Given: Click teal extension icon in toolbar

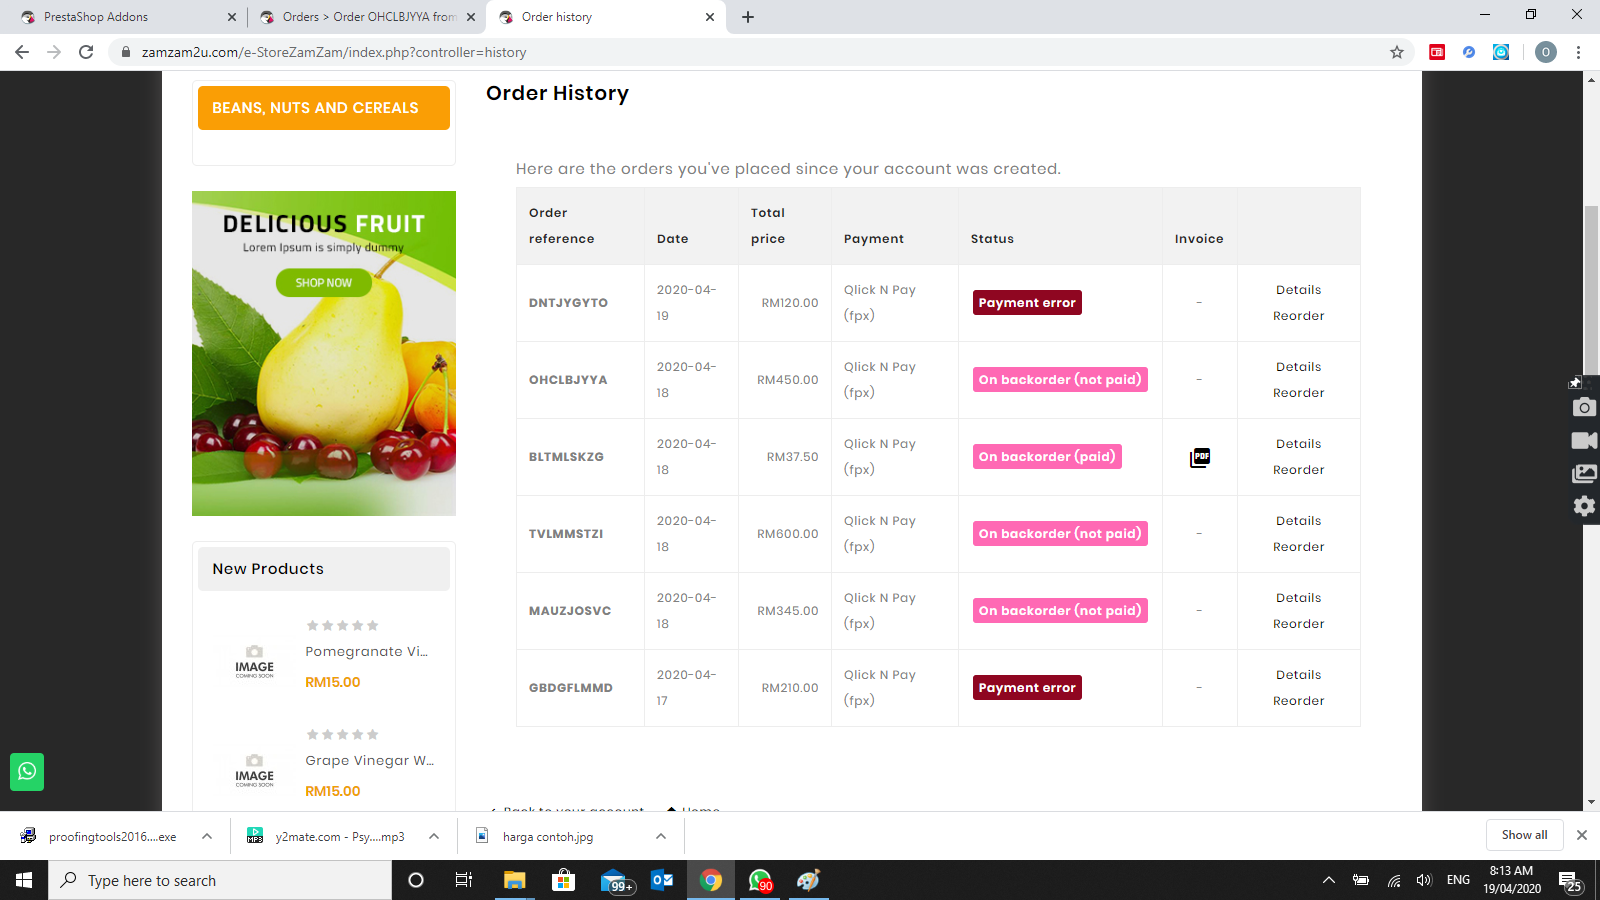Looking at the screenshot, I should tap(1501, 52).
